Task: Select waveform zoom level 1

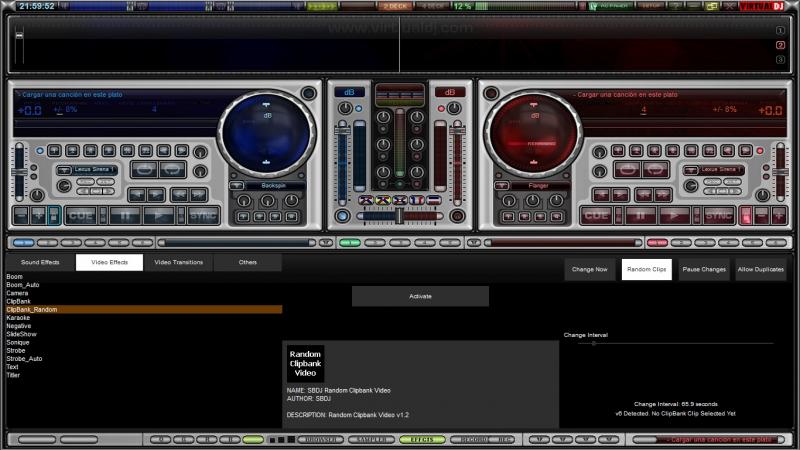Action: [x=780, y=31]
